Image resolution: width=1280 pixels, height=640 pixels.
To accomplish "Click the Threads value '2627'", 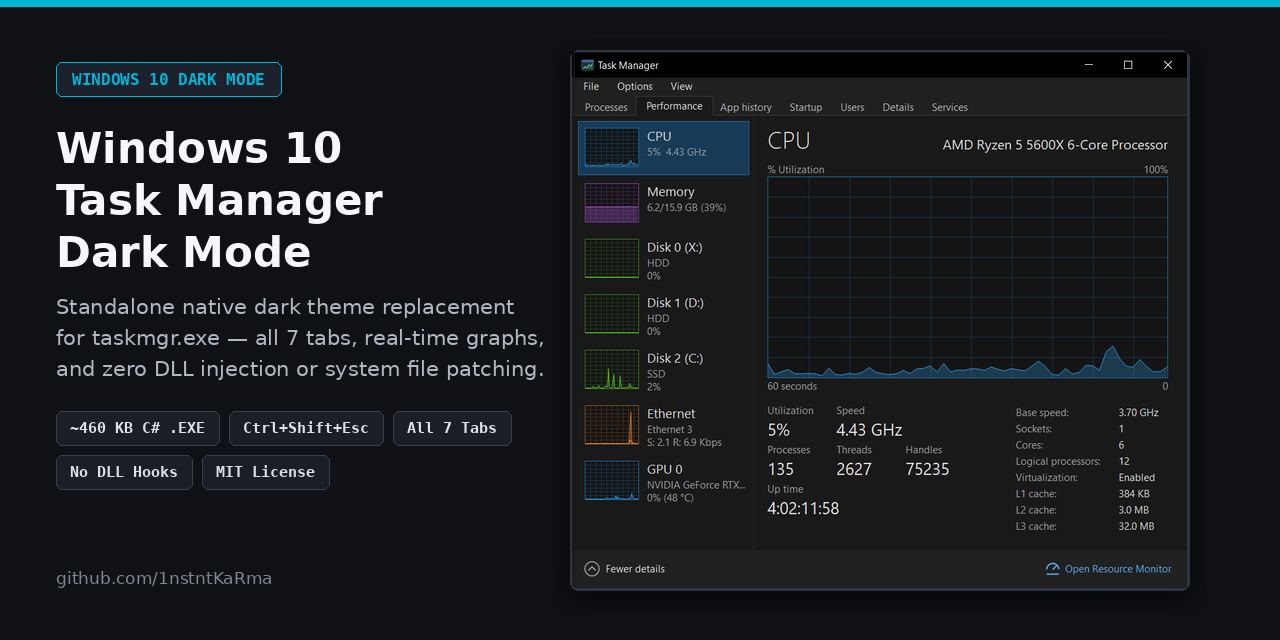I will [854, 469].
